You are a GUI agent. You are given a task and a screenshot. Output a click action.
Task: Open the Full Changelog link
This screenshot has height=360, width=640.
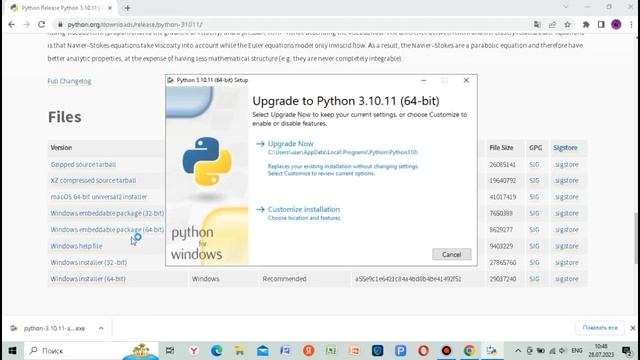click(69, 81)
